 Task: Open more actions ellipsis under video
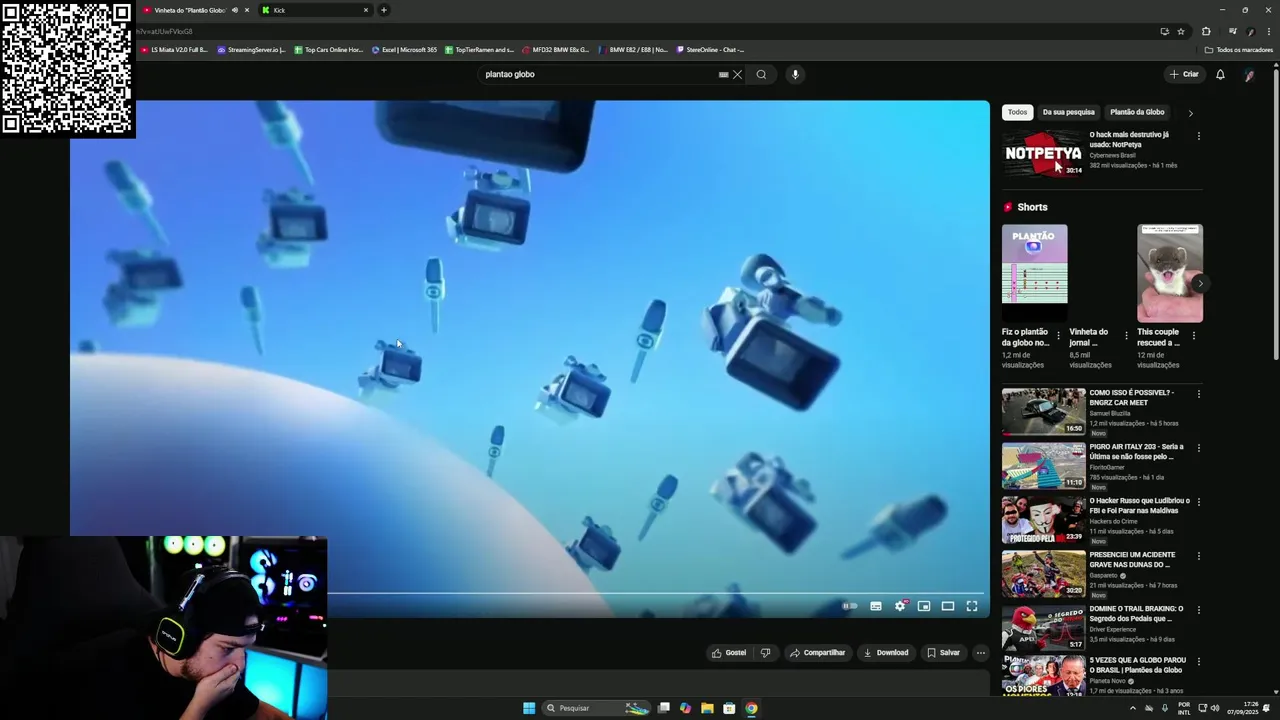point(981,653)
